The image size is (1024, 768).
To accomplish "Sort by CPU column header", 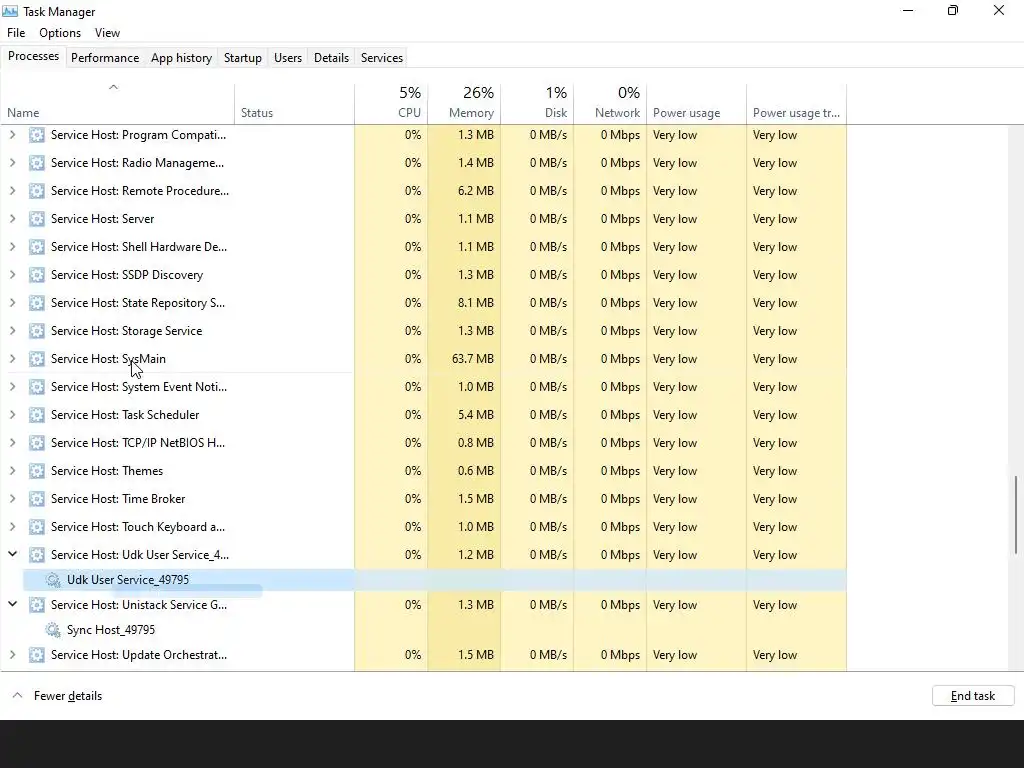I will (x=391, y=104).
